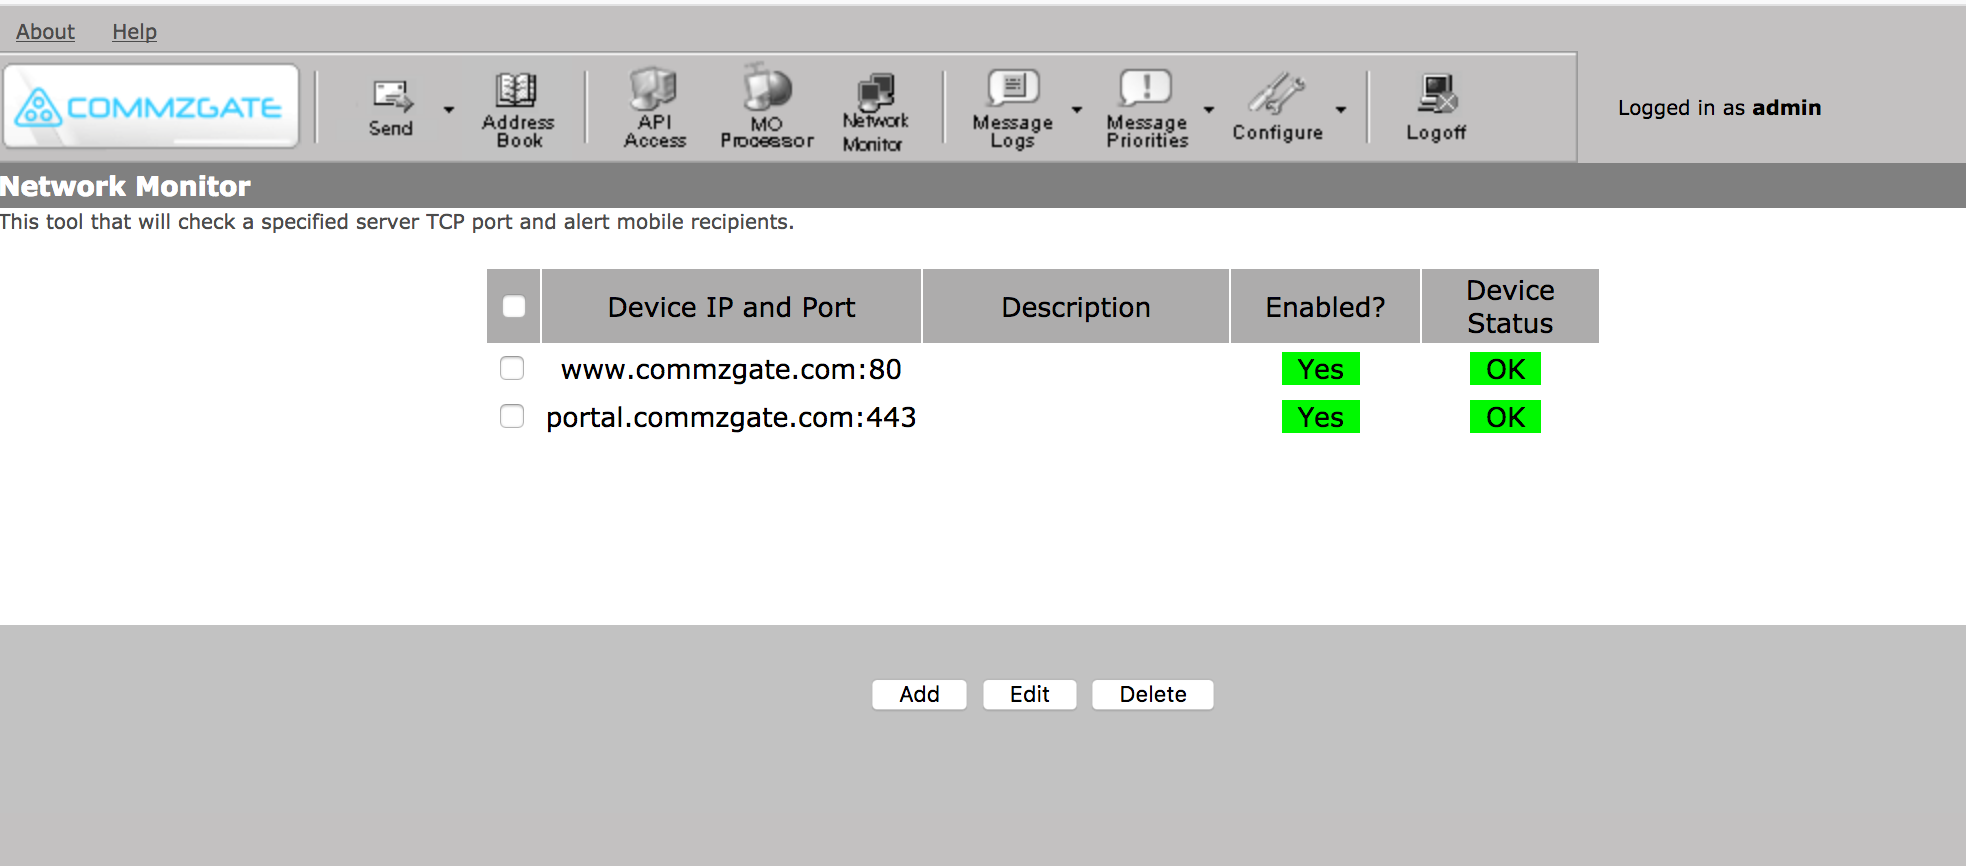Click the OK status for www.commzgate.com:80

pos(1505,369)
